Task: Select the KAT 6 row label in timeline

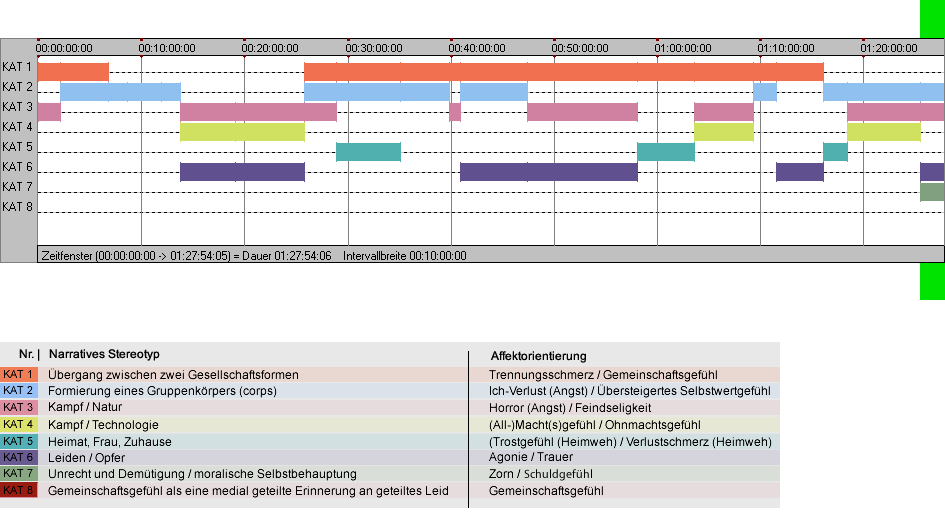Action: (x=17, y=166)
